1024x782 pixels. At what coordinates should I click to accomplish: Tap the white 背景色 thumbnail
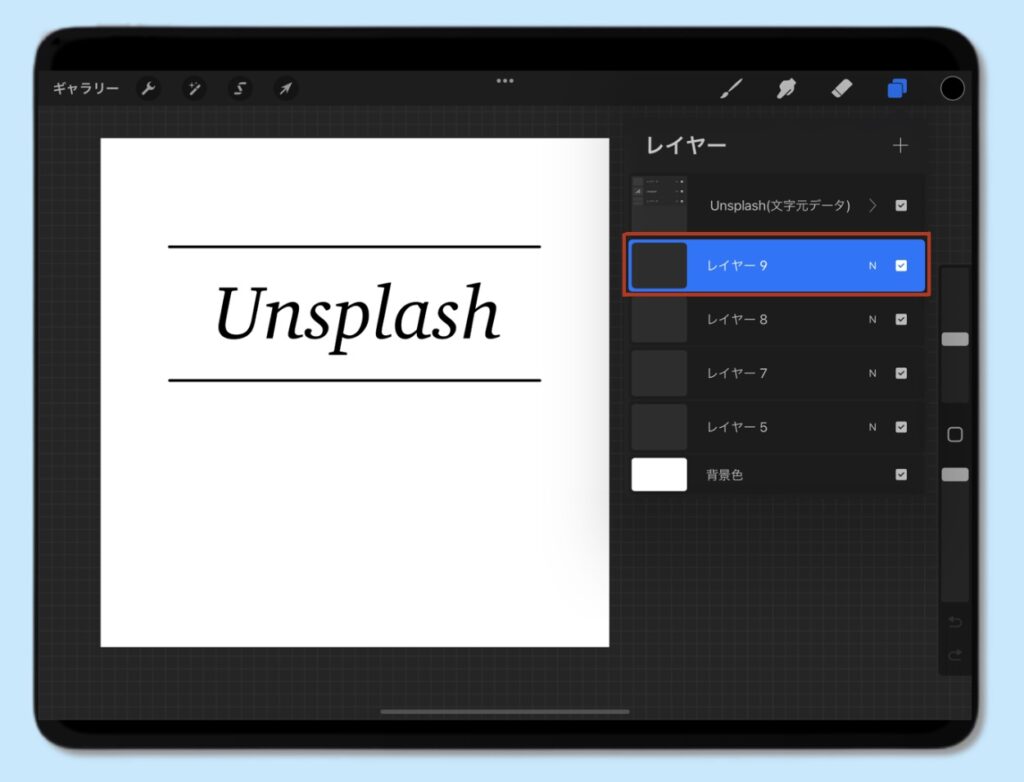tap(659, 474)
